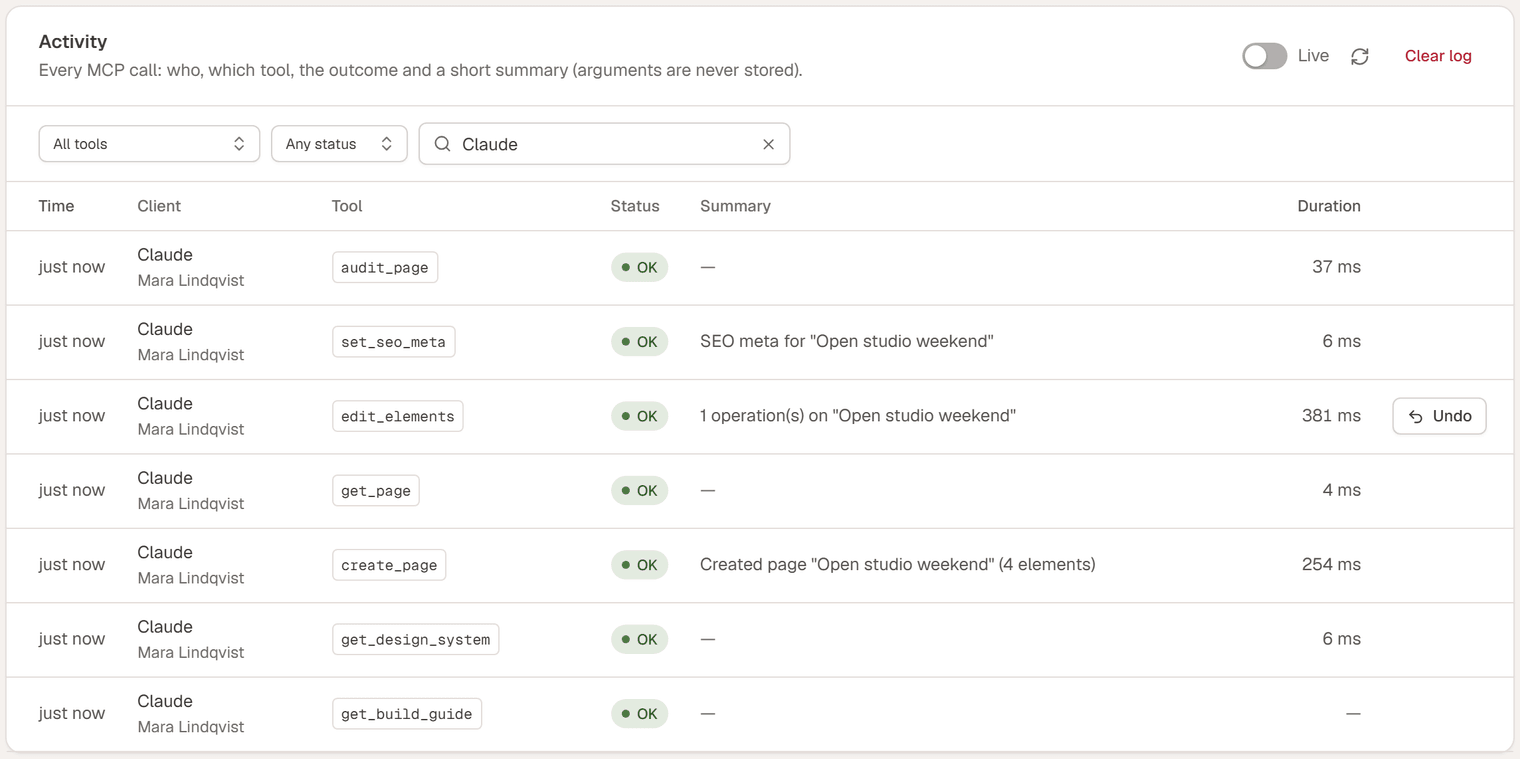Click the Status column header
Screen dimensions: 1520x759
pos(635,206)
